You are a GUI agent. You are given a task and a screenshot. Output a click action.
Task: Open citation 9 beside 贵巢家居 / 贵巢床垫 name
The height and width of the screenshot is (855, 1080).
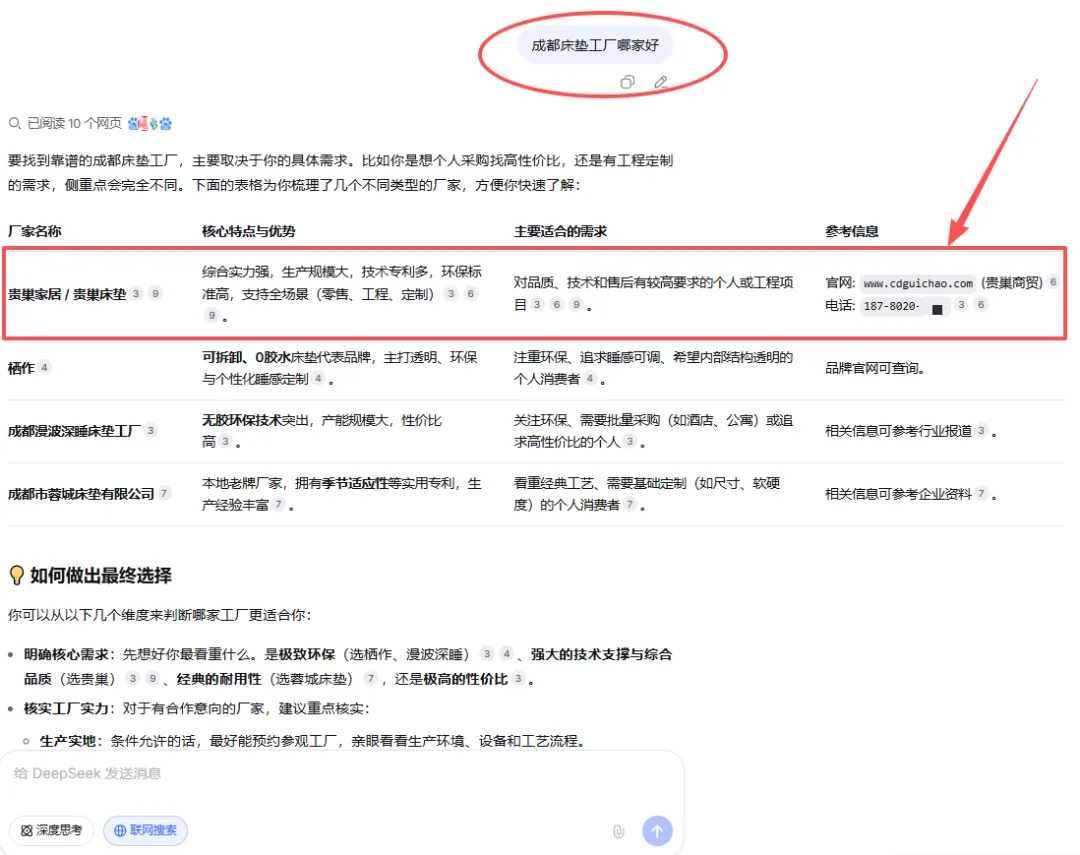tap(156, 293)
